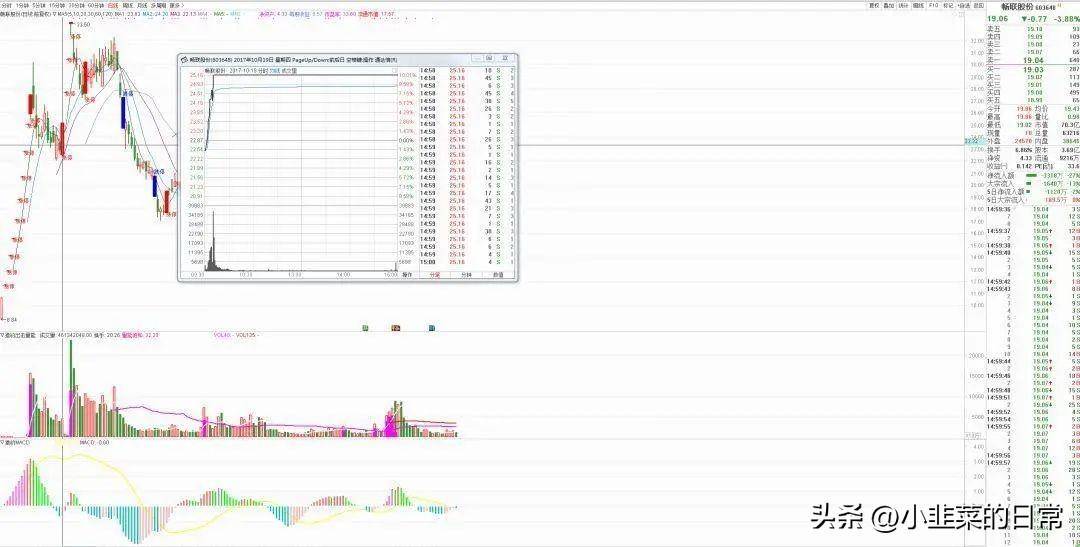Click the 操作 button in popup
The image size is (1080, 547).
[x=407, y=274]
